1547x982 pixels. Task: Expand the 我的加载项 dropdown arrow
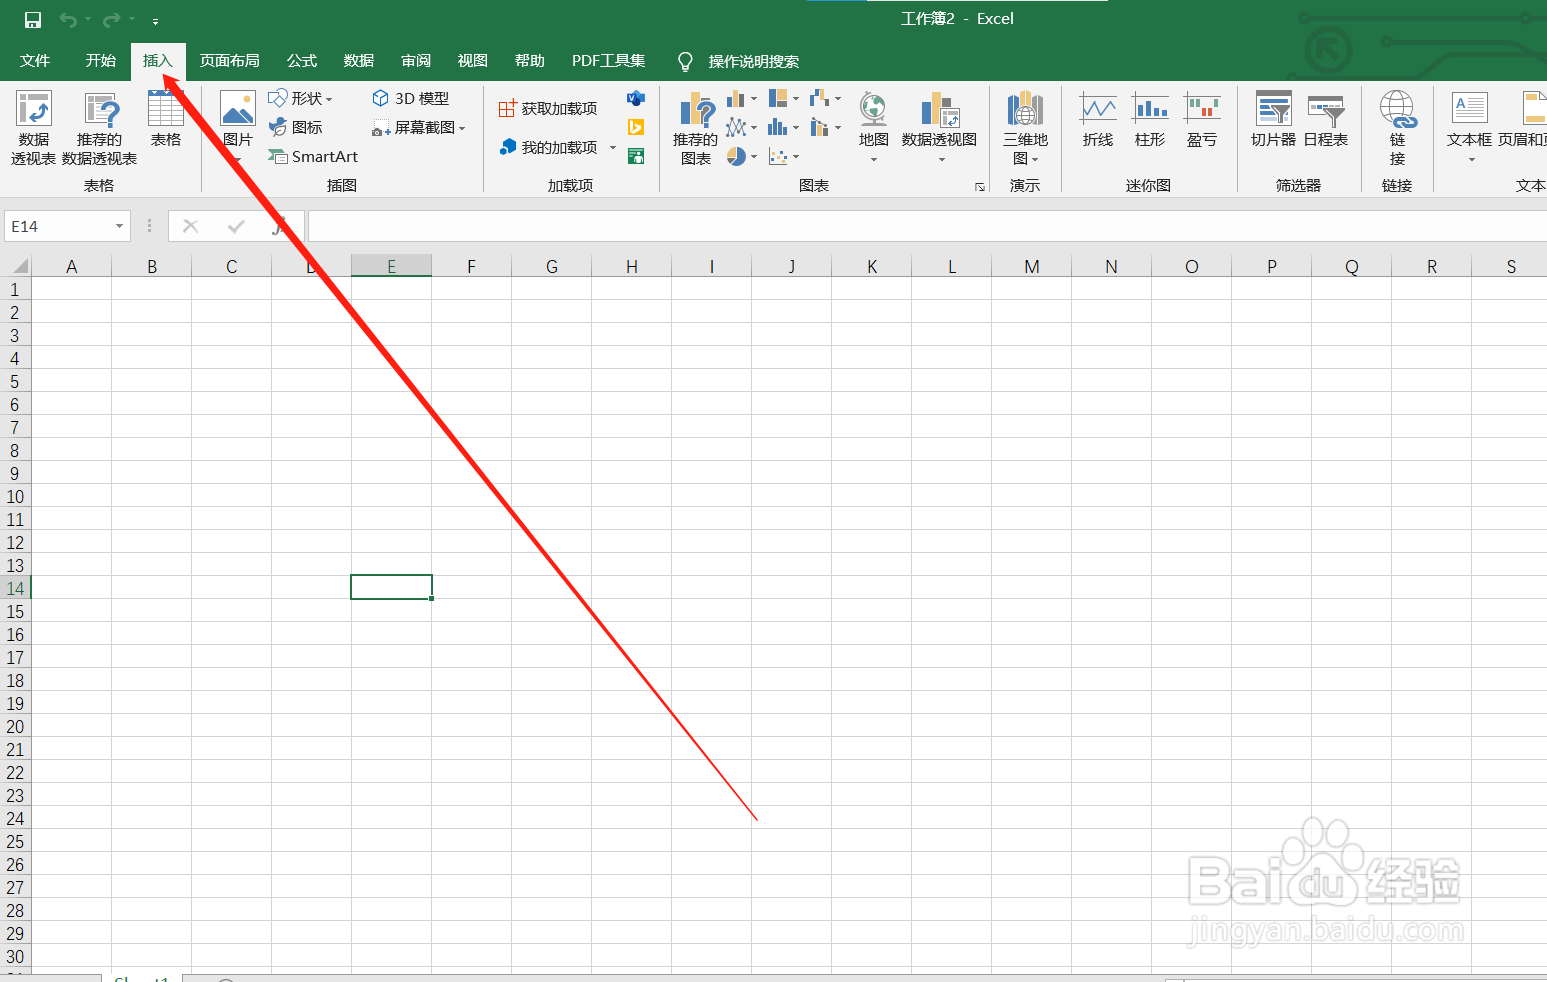[x=613, y=148]
